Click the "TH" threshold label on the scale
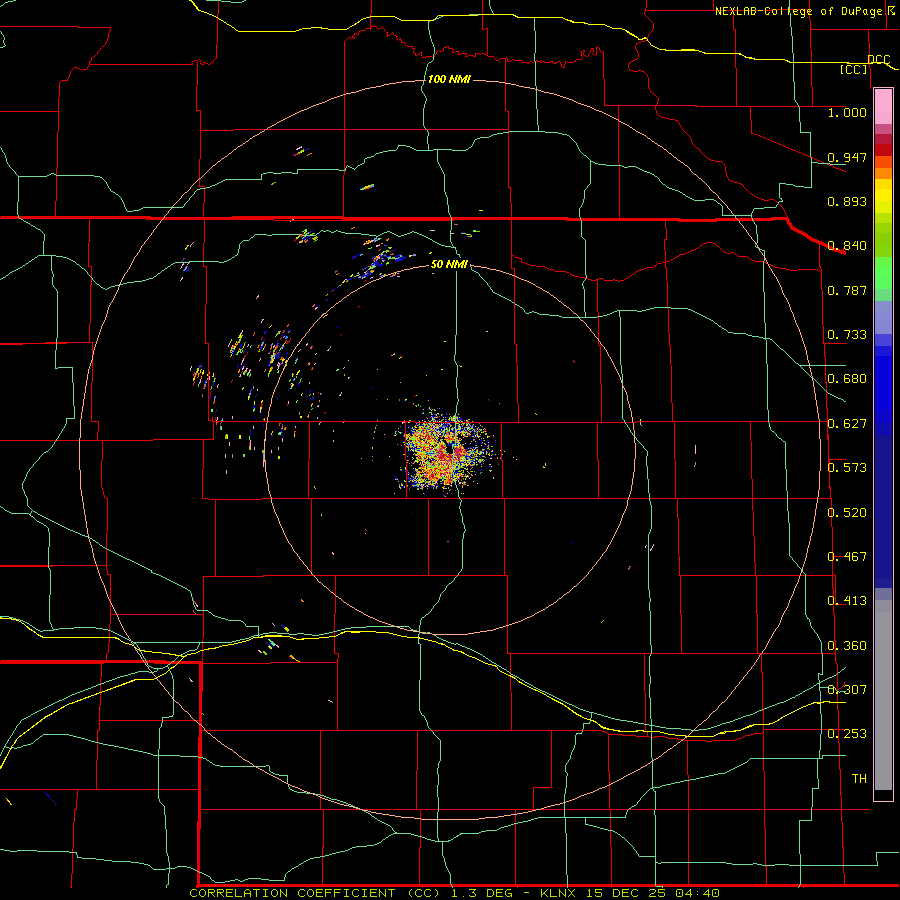This screenshot has height=900, width=900. tap(859, 779)
